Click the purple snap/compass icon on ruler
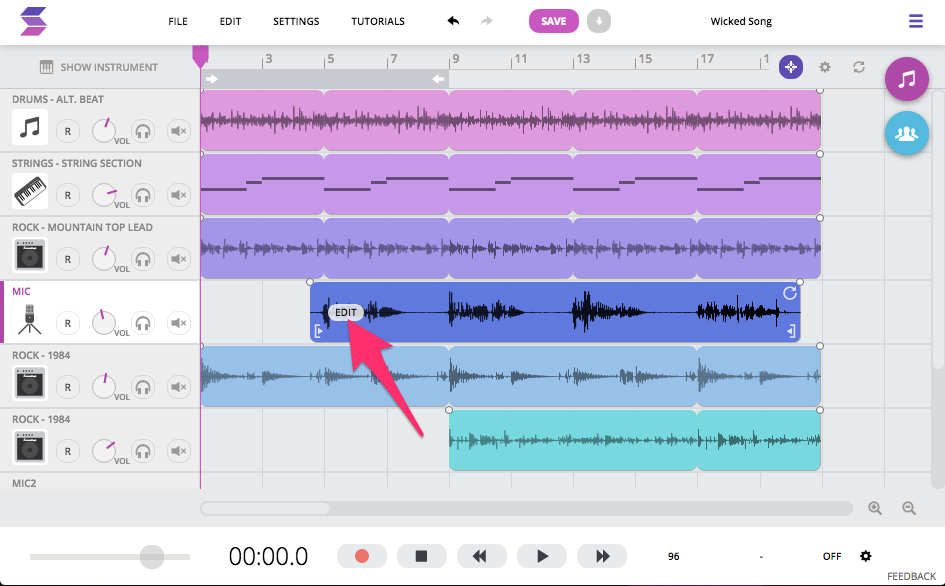The height and width of the screenshot is (586, 945). point(791,67)
